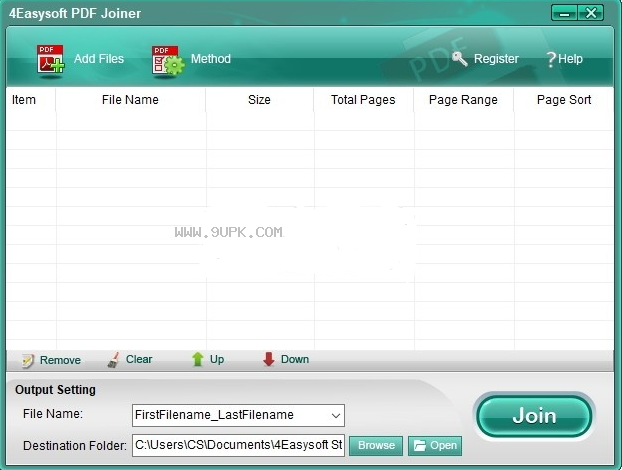Open the Method settings gear icon
622x470 pixels.
[x=168, y=60]
